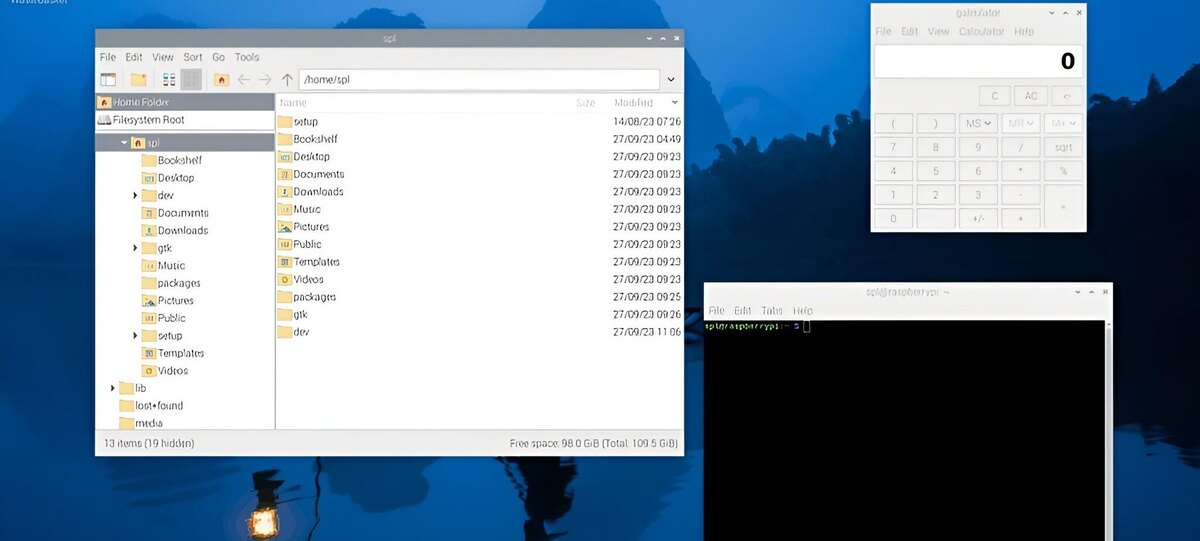Go back with the left arrow toolbar icon
1200x541 pixels.
coord(244,80)
